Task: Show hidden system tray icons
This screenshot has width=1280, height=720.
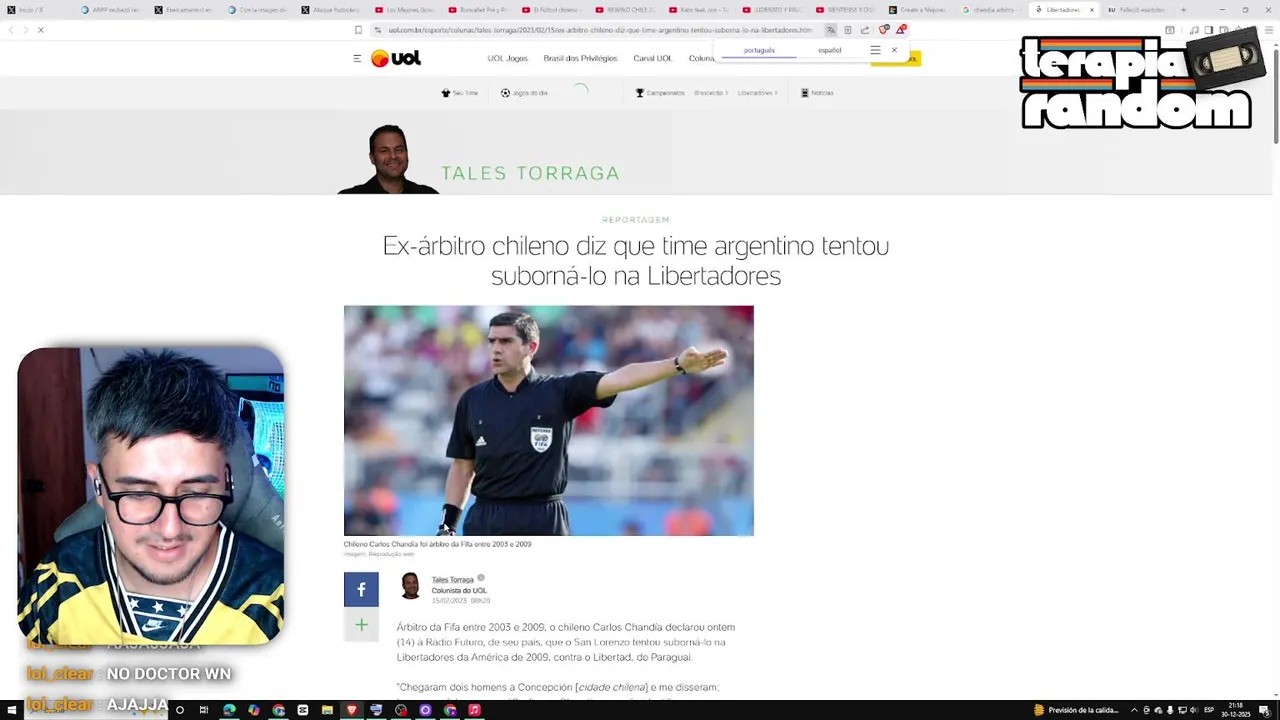Action: point(1135,710)
